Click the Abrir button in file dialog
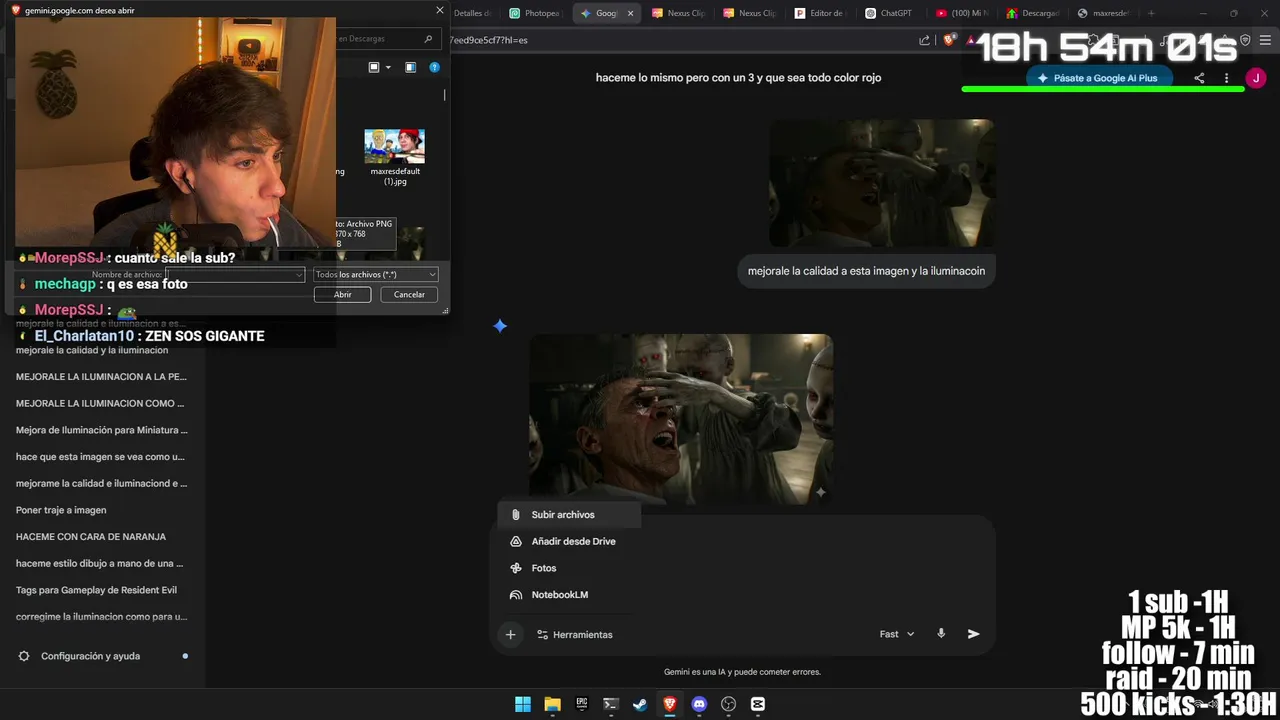The image size is (1280, 720). (x=342, y=294)
